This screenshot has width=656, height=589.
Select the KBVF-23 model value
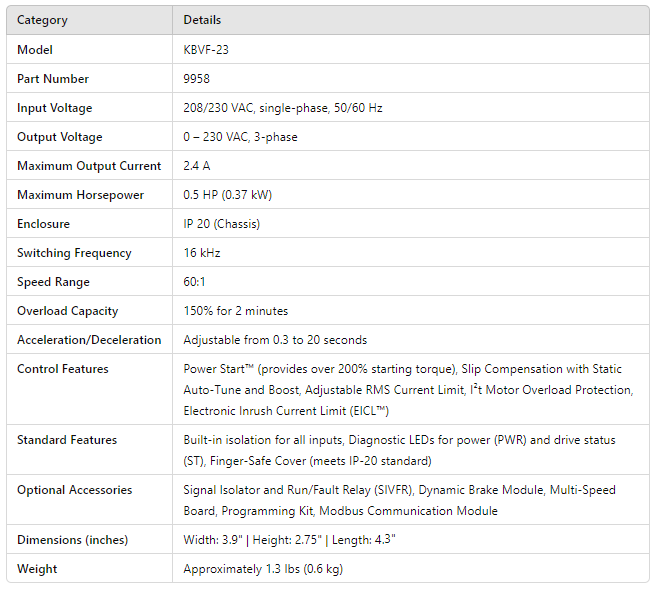click(208, 49)
